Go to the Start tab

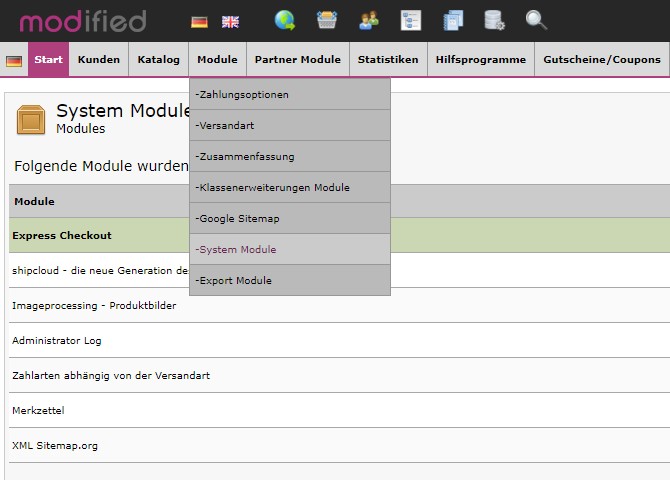click(48, 59)
